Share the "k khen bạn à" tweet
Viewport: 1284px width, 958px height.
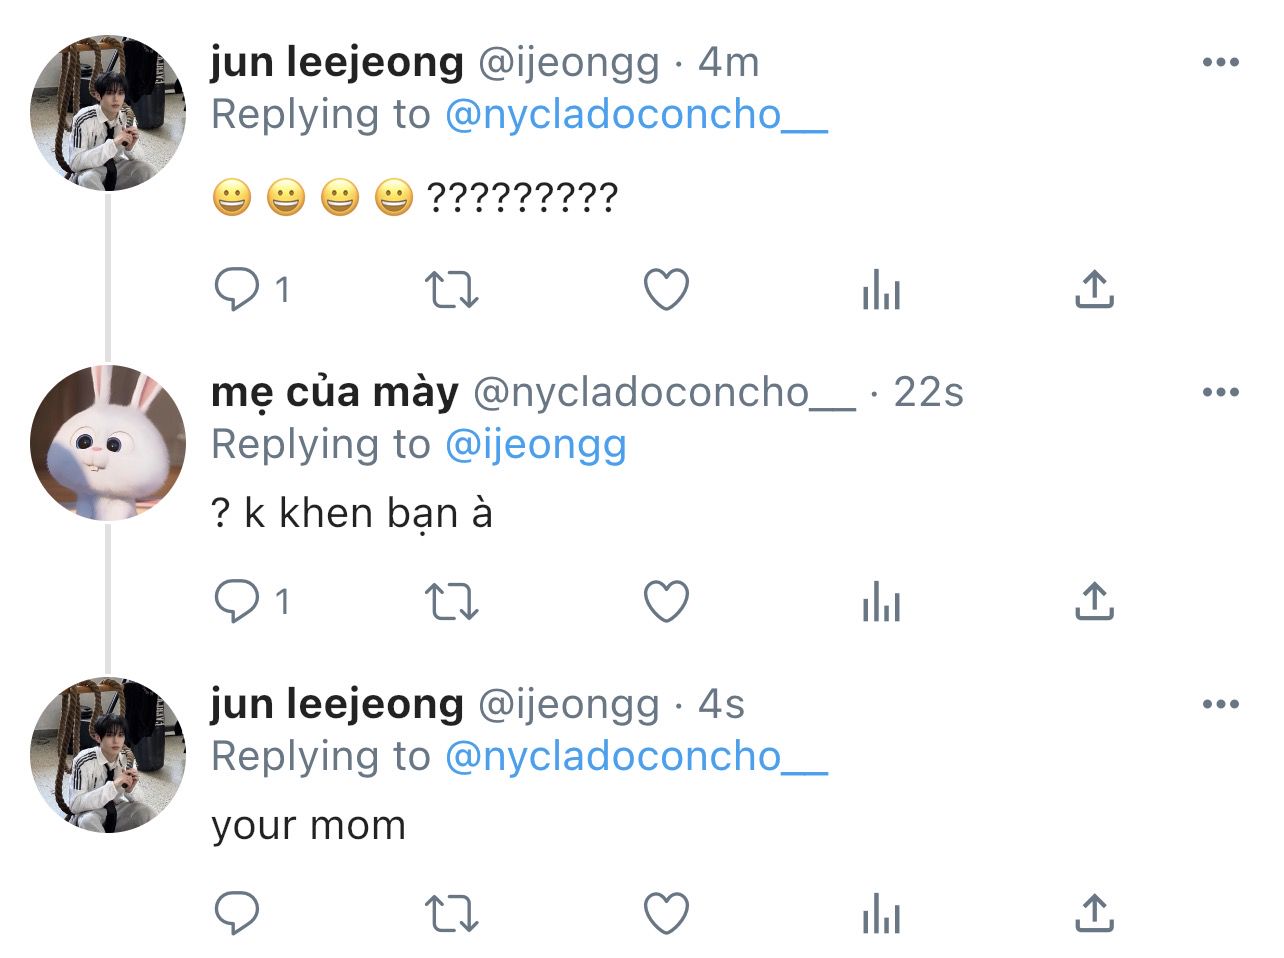(1094, 602)
